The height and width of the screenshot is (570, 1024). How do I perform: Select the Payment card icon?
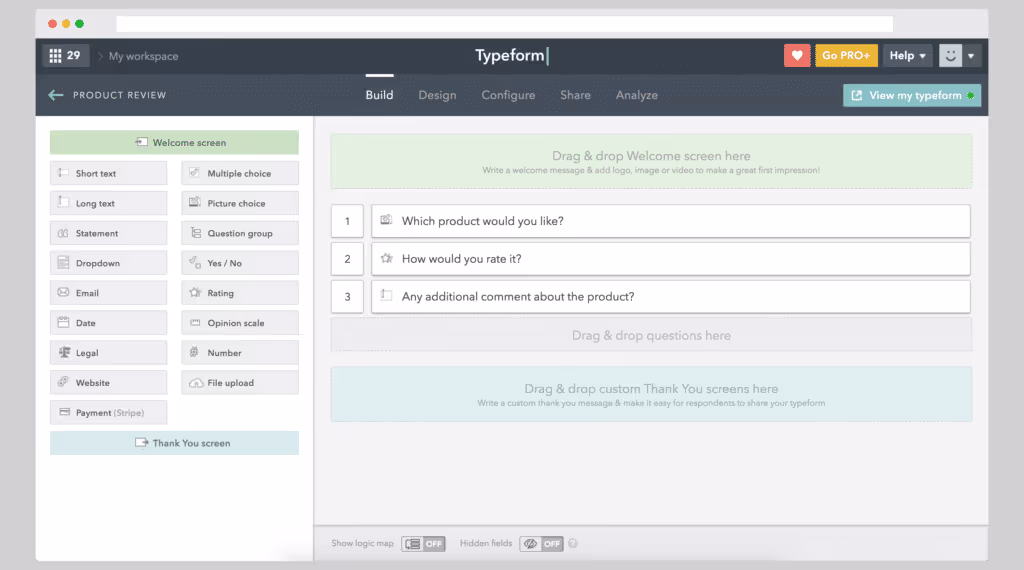pos(64,412)
